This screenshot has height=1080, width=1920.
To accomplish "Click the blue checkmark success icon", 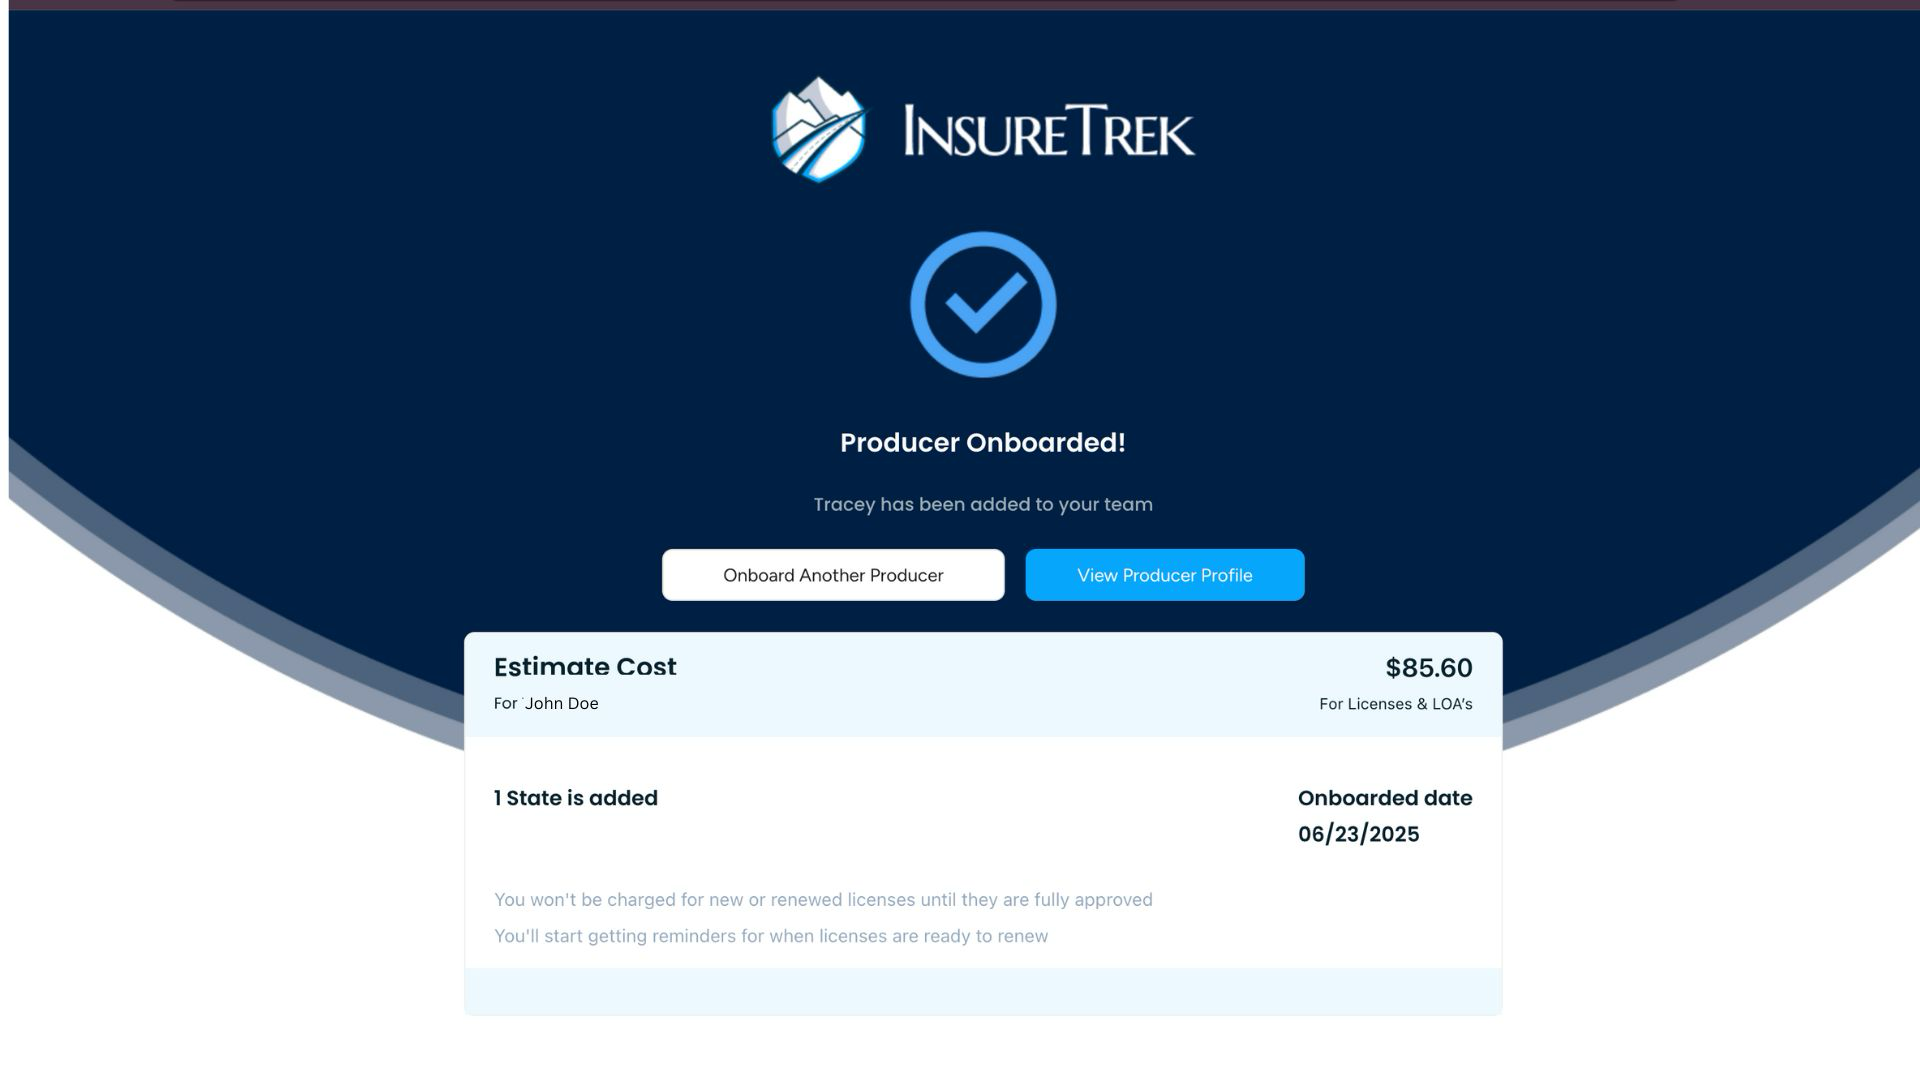I will (983, 307).
